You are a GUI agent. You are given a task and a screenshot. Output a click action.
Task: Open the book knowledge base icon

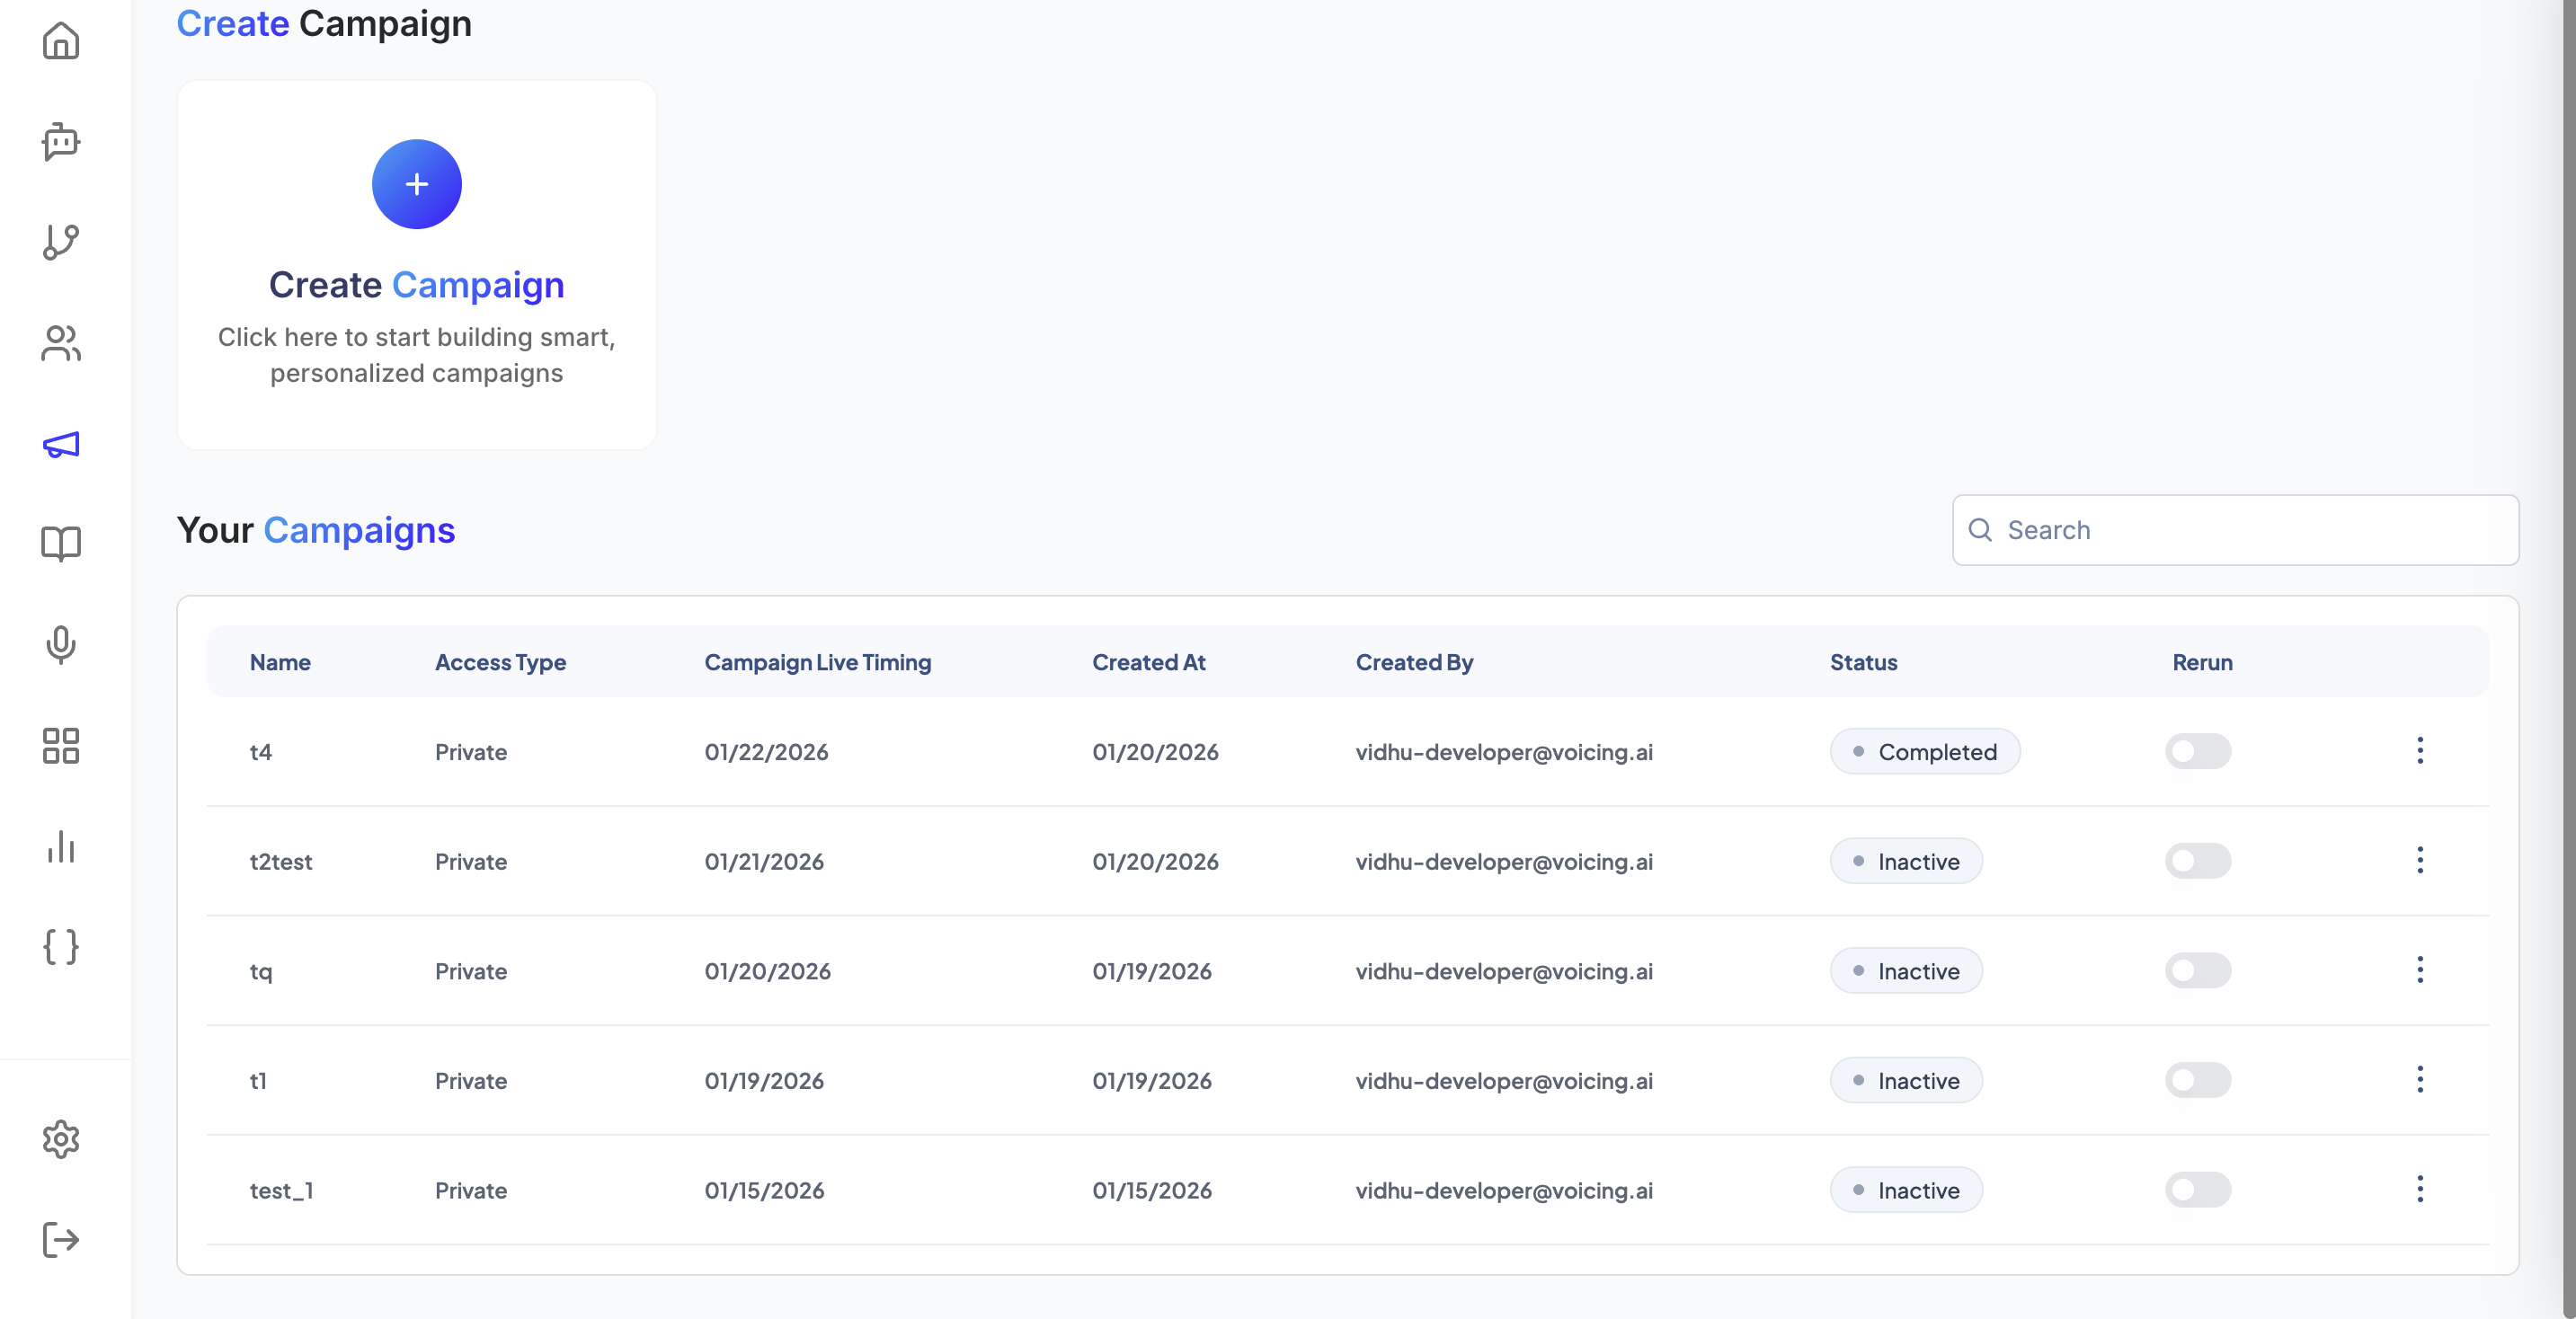coord(61,544)
